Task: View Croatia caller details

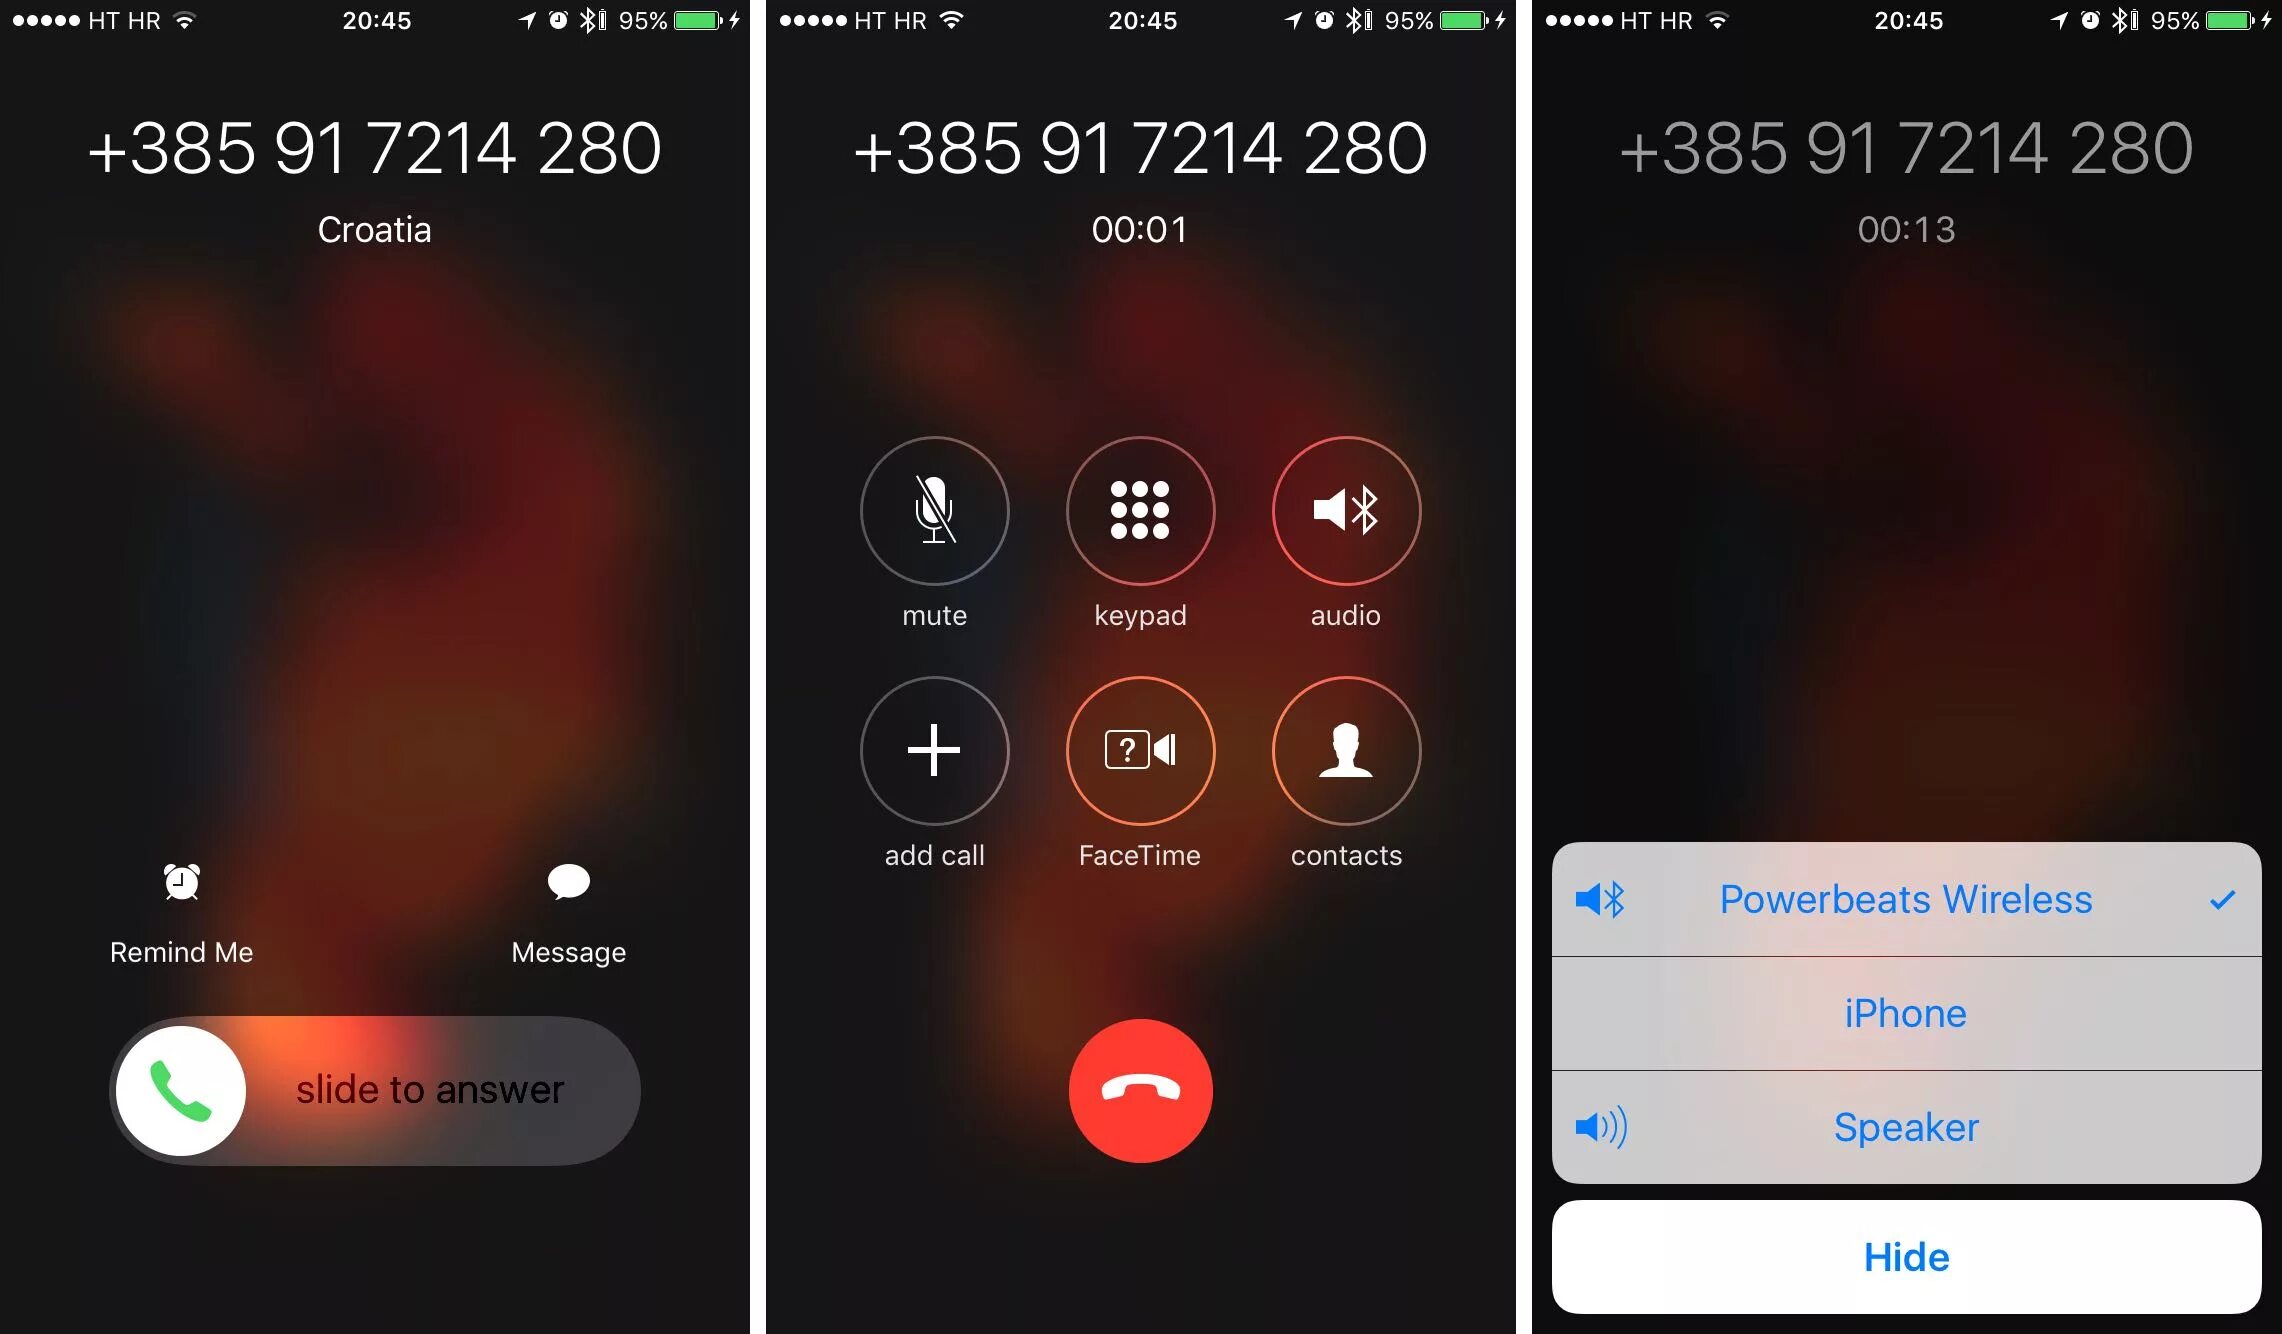Action: tap(378, 227)
